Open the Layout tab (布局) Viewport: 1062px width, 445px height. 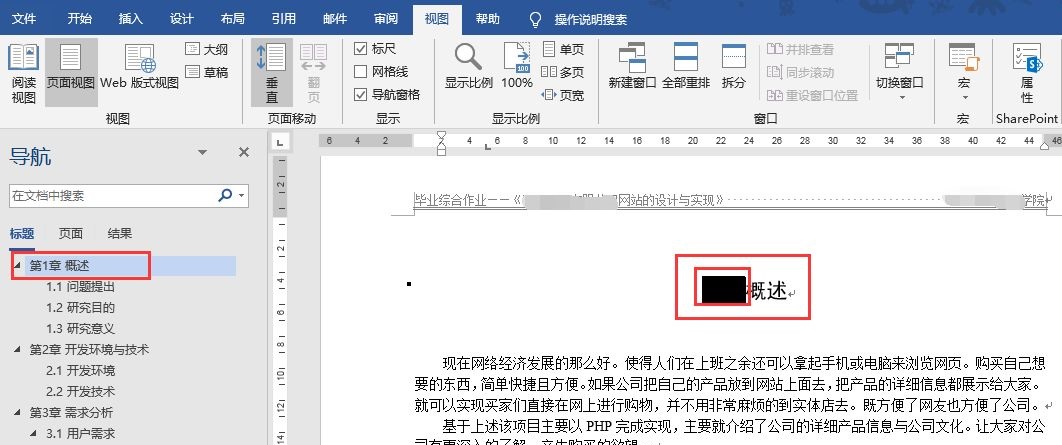pyautogui.click(x=232, y=19)
